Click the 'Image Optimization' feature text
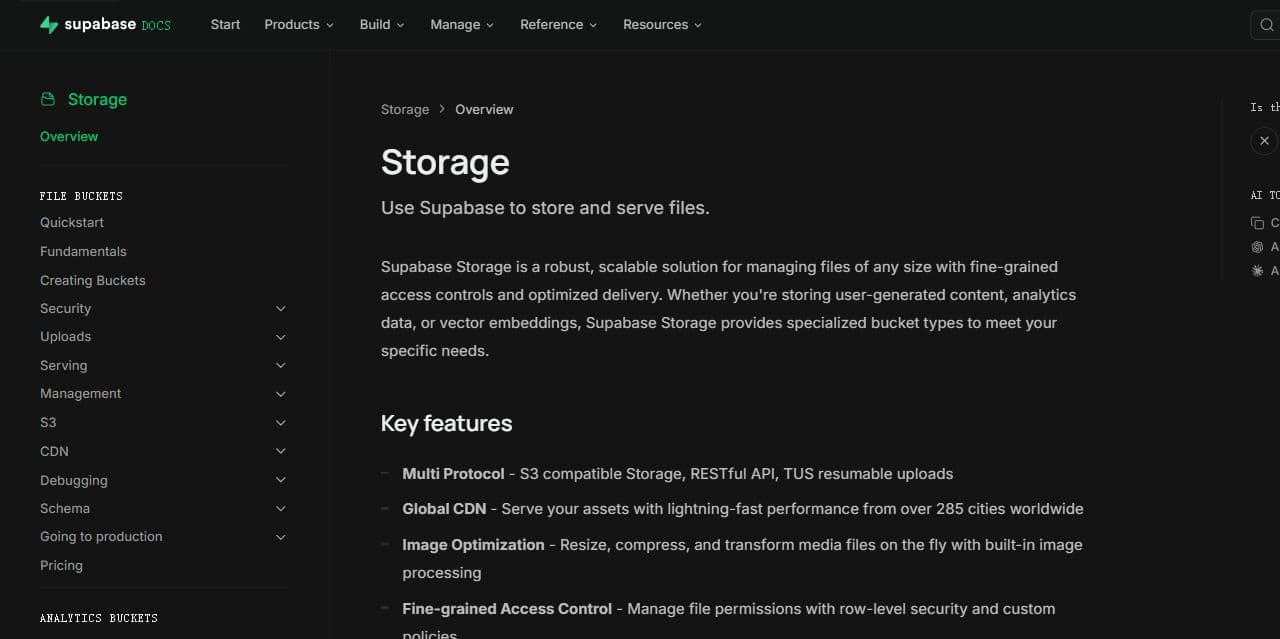Screen dimensions: 1280x639 tap(473, 545)
